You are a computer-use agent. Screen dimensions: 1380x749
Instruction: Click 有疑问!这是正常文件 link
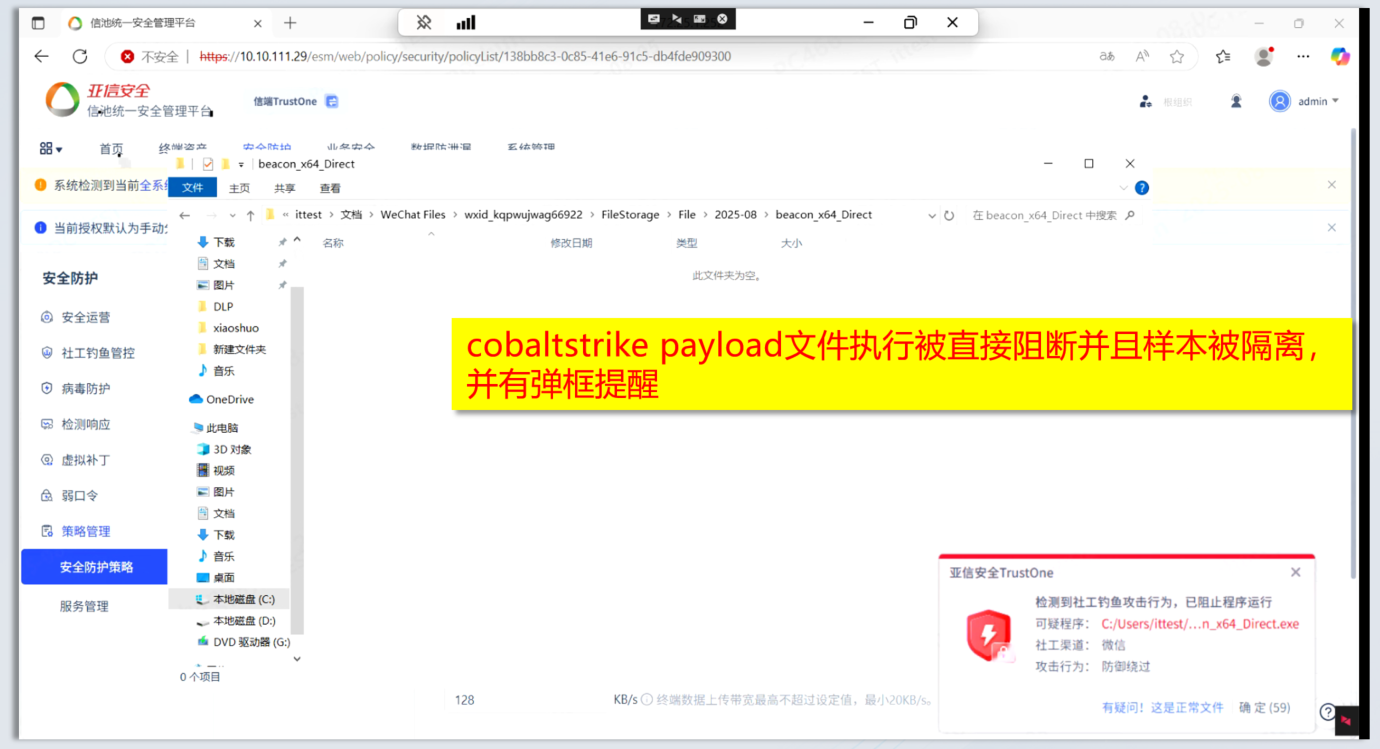pyautogui.click(x=1162, y=707)
